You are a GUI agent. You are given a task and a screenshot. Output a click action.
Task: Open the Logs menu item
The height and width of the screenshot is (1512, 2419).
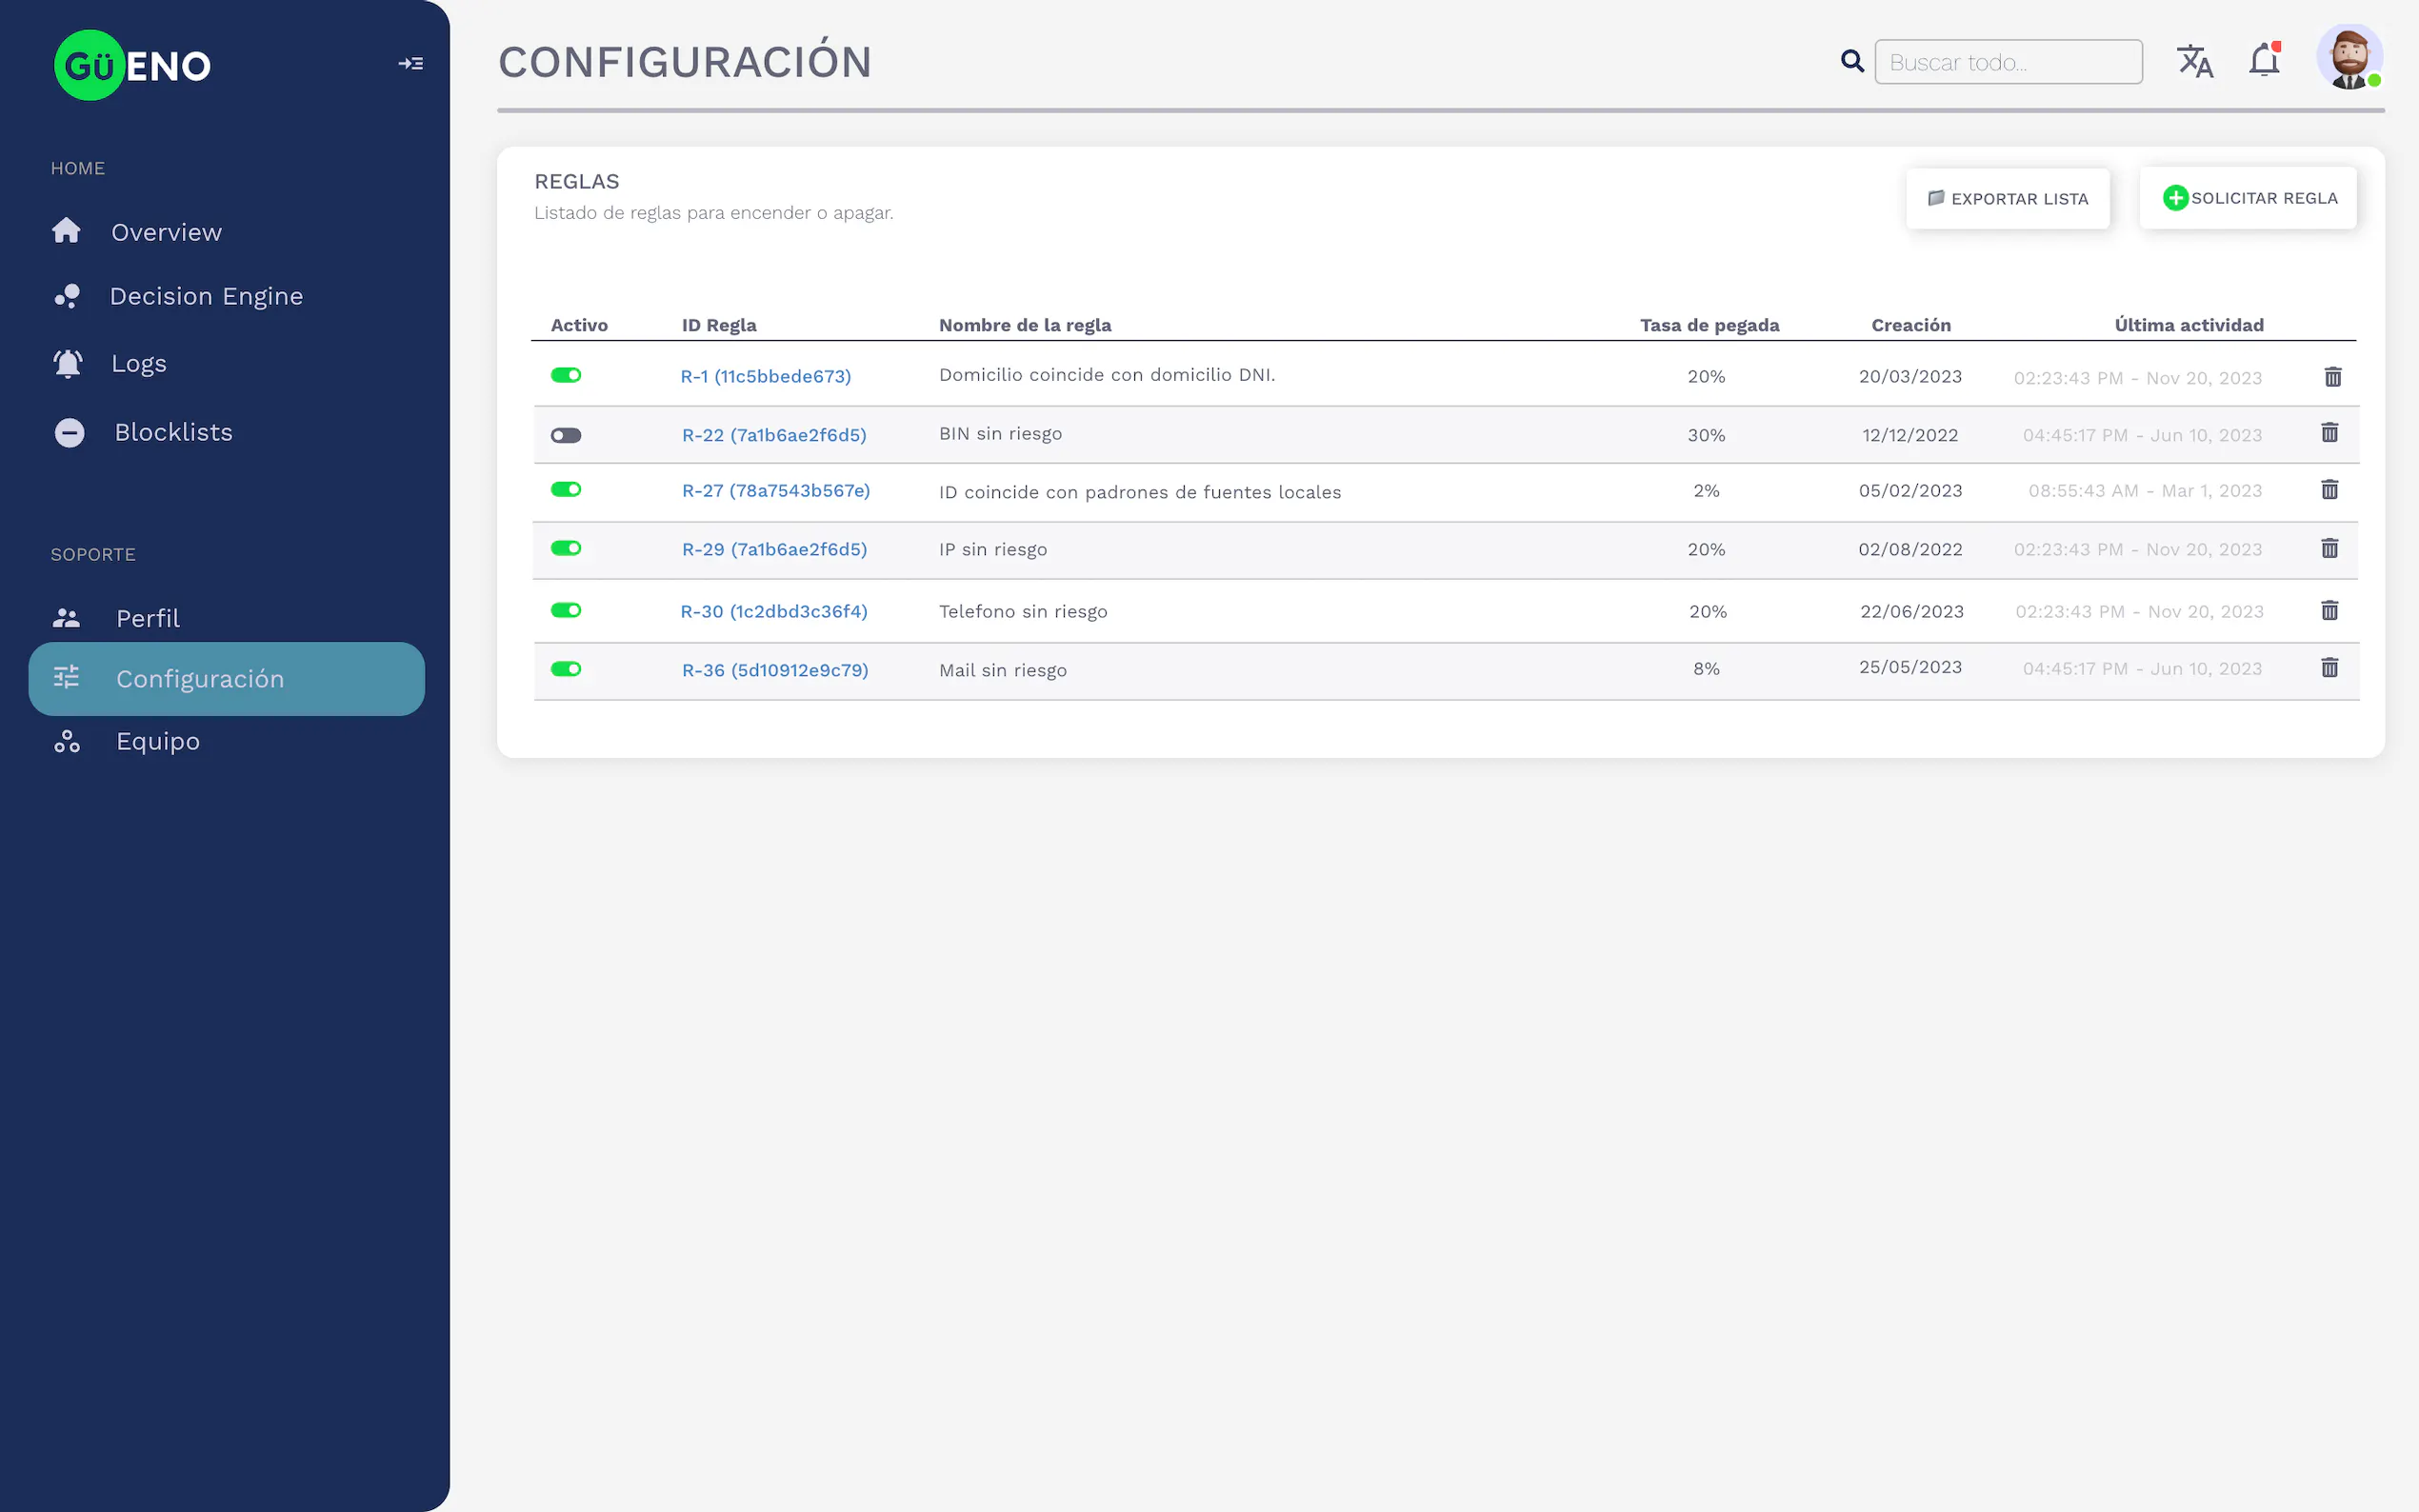[x=139, y=364]
